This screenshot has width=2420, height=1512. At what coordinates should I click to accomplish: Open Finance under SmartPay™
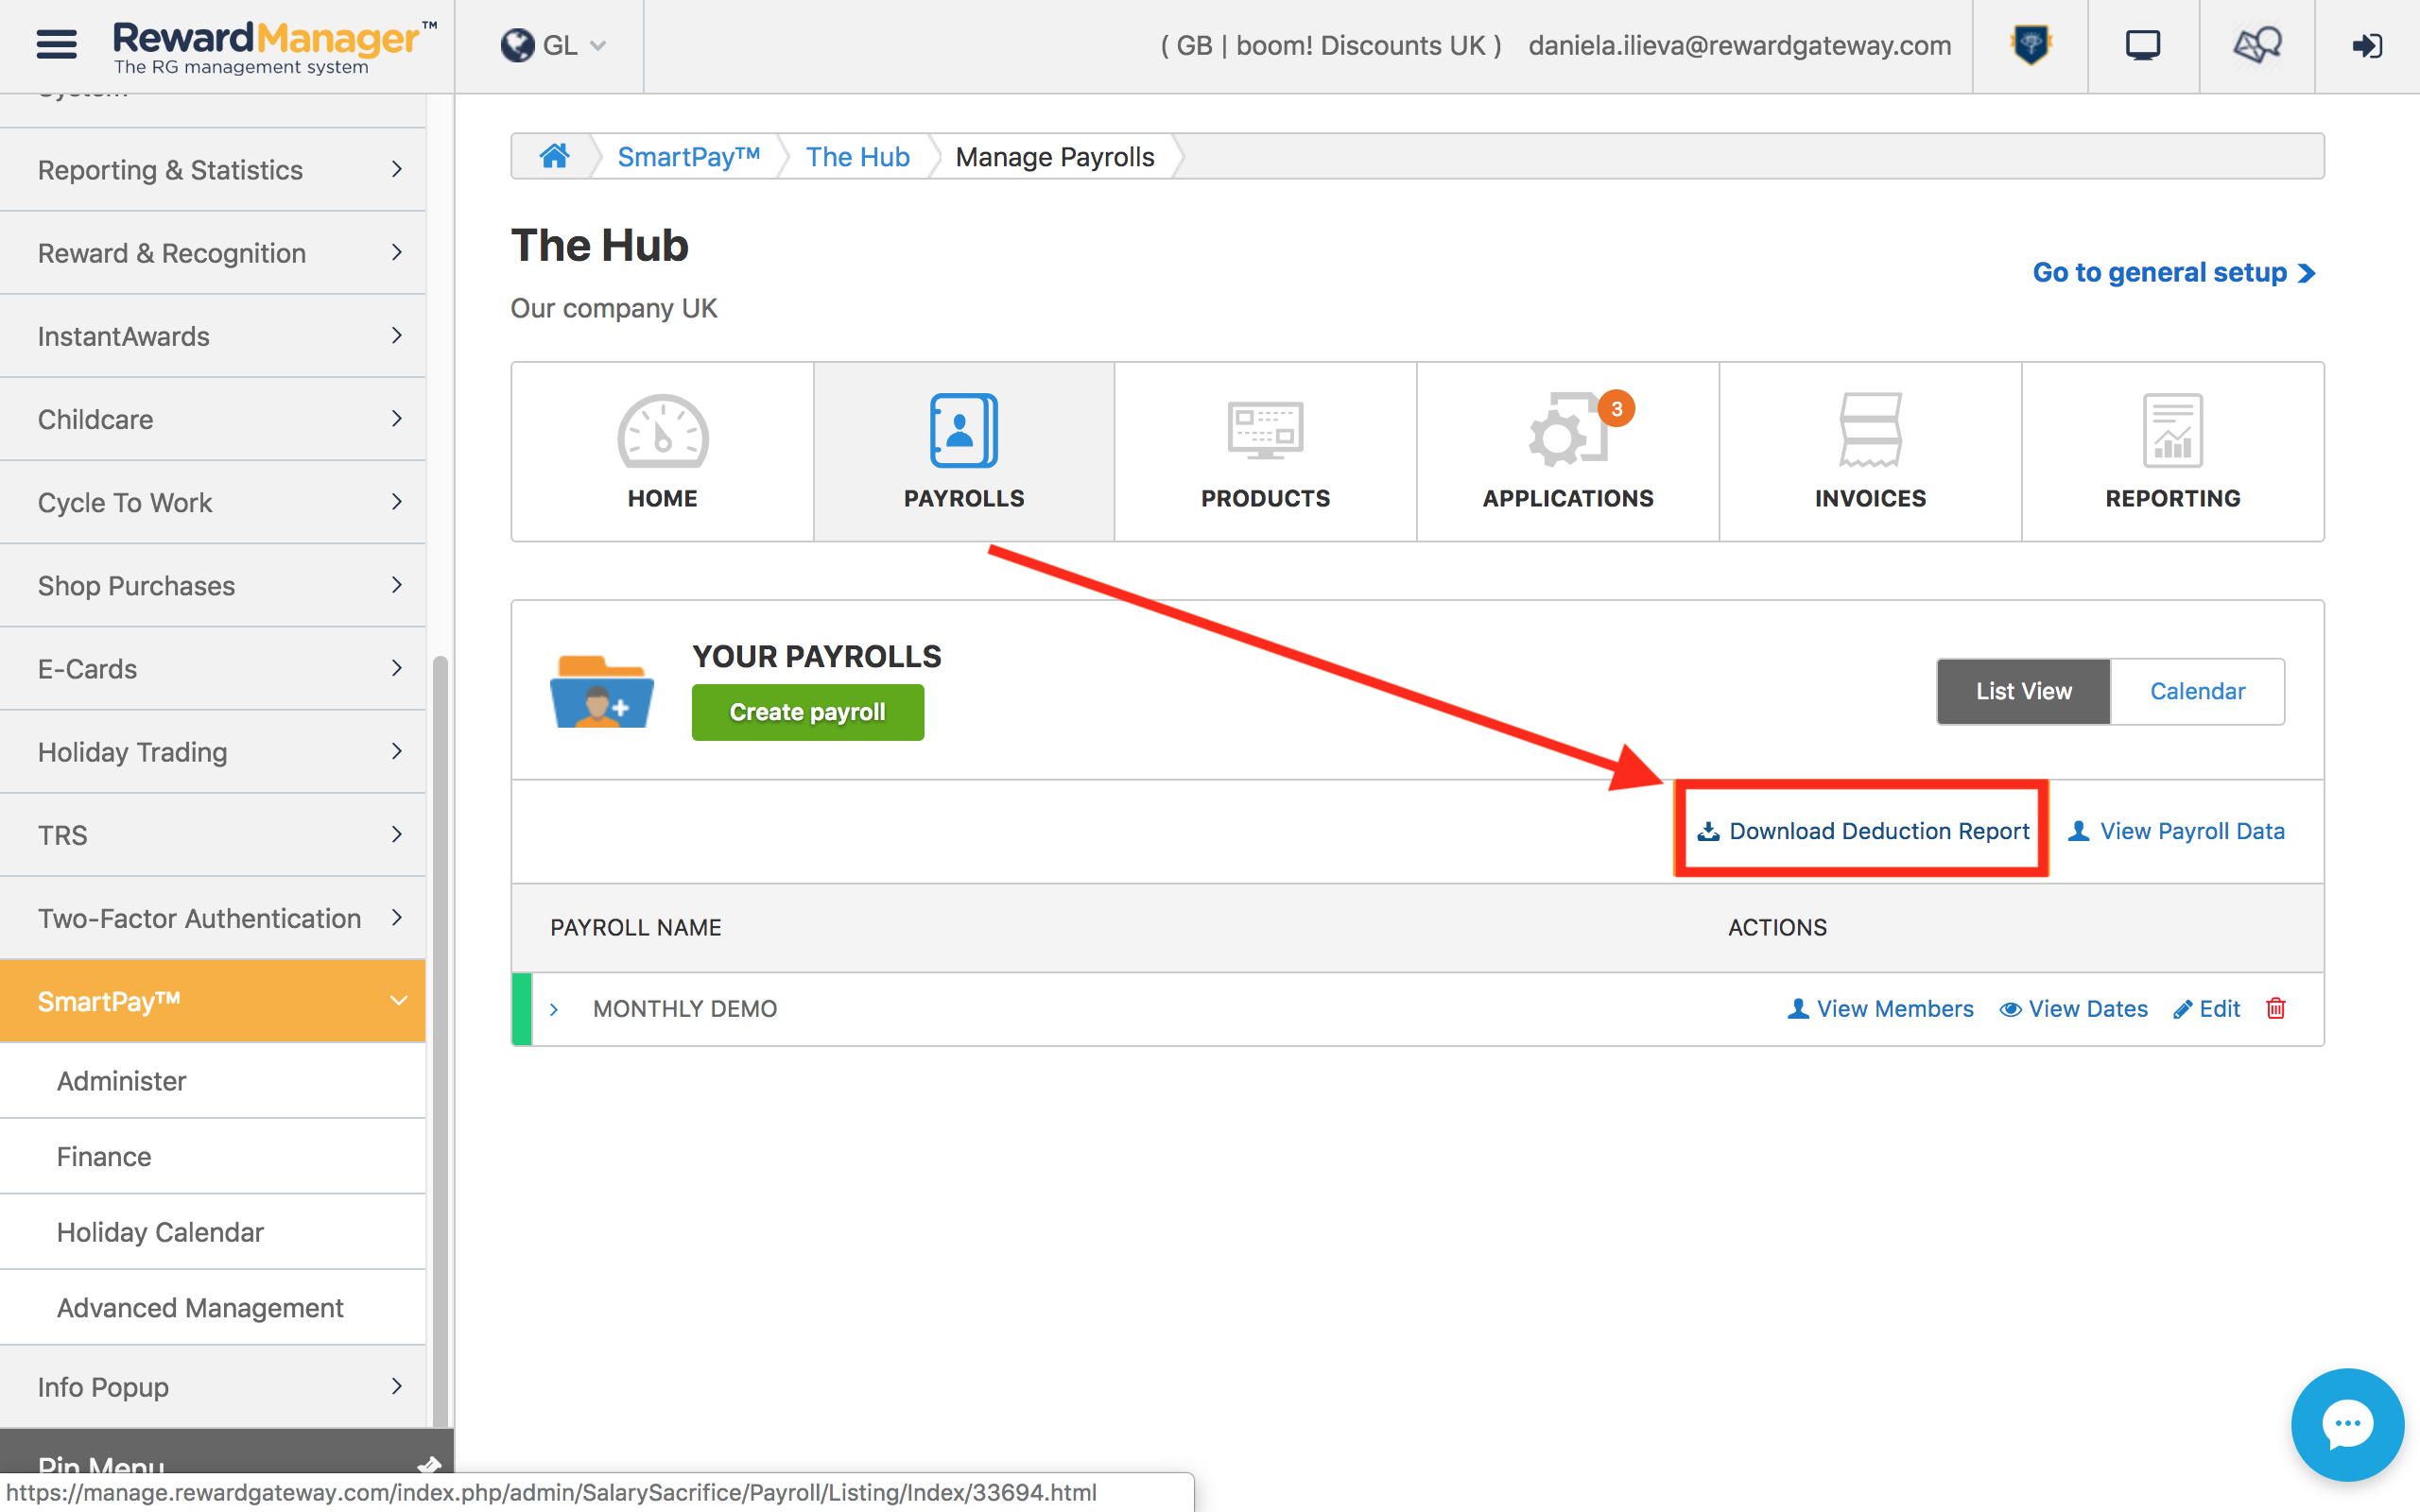coord(213,1156)
